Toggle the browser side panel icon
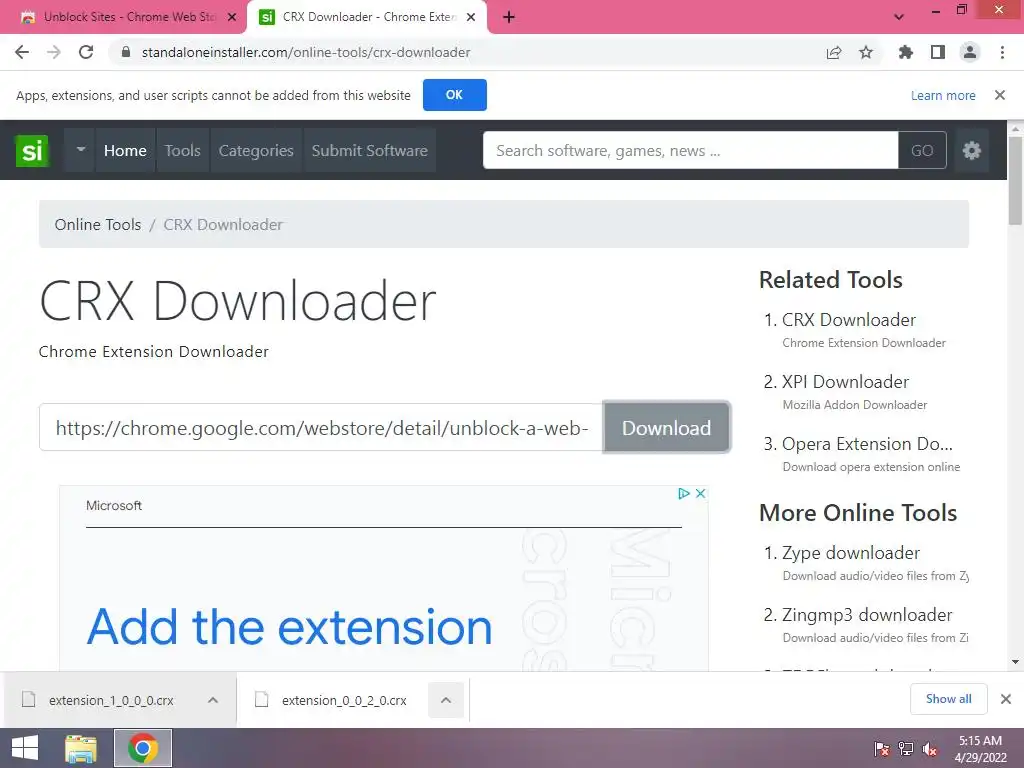The width and height of the screenshot is (1024, 768). pos(938,52)
